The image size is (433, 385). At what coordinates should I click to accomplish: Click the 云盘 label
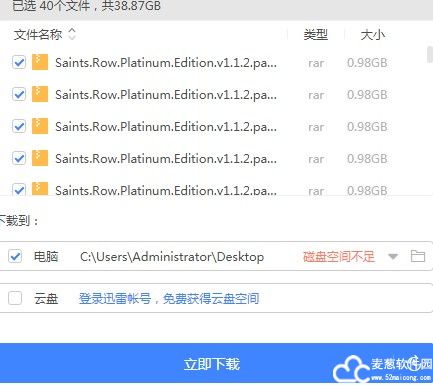pyautogui.click(x=46, y=298)
